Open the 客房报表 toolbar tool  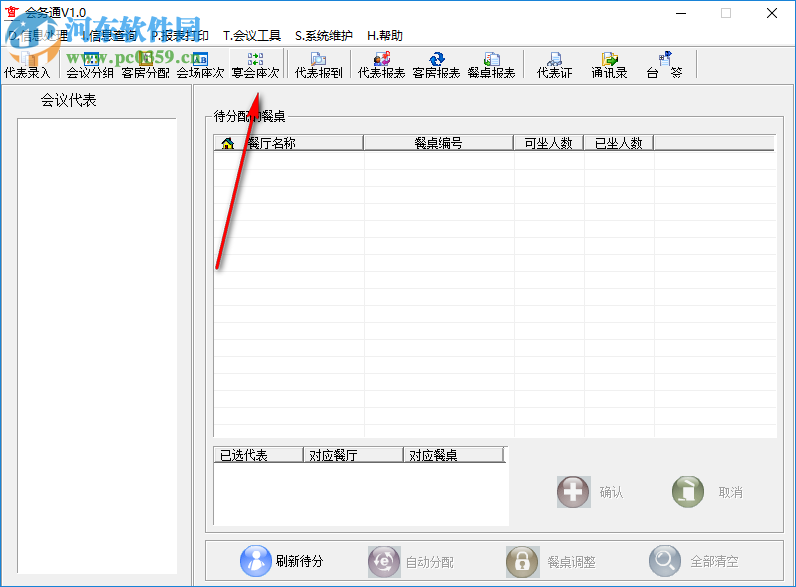pos(437,64)
